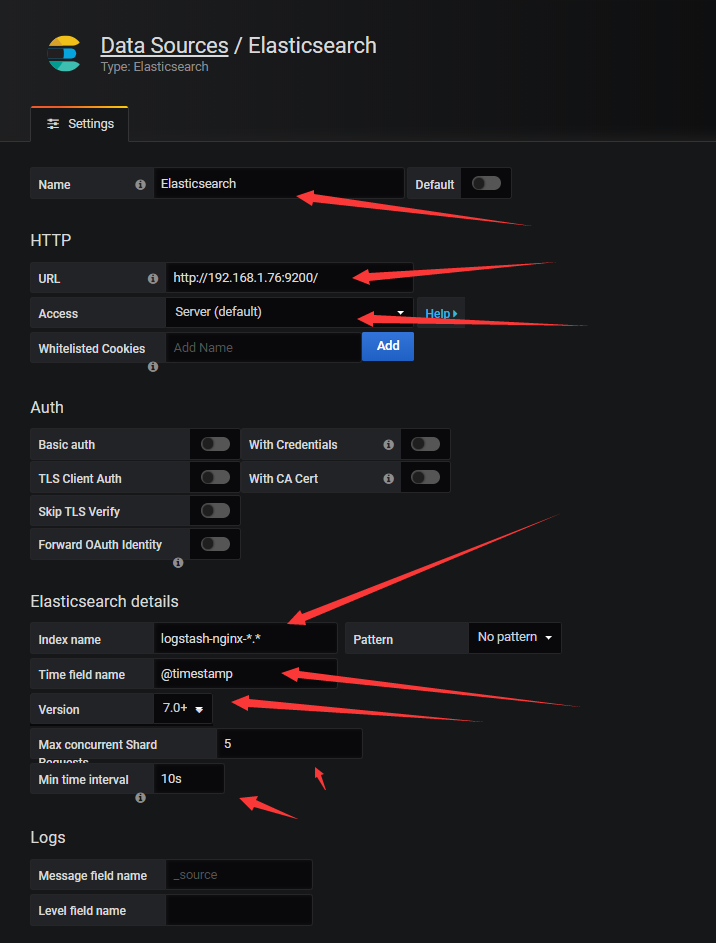The image size is (716, 943).
Task: Edit the URL input field
Action: click(x=289, y=277)
